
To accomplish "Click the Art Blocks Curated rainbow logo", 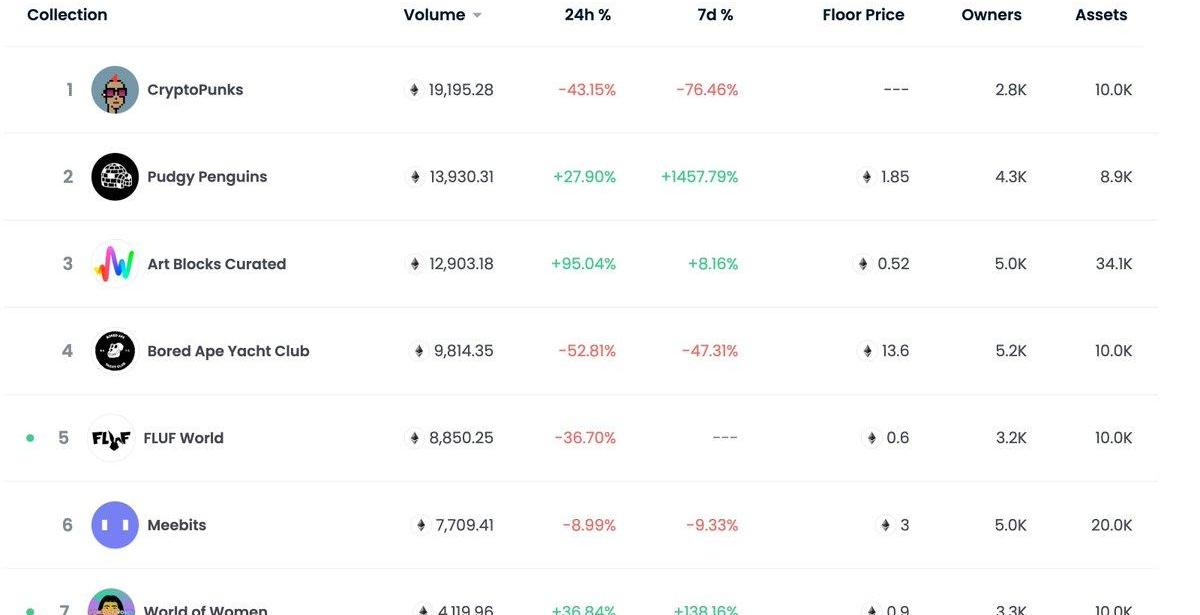I will click(x=115, y=264).
